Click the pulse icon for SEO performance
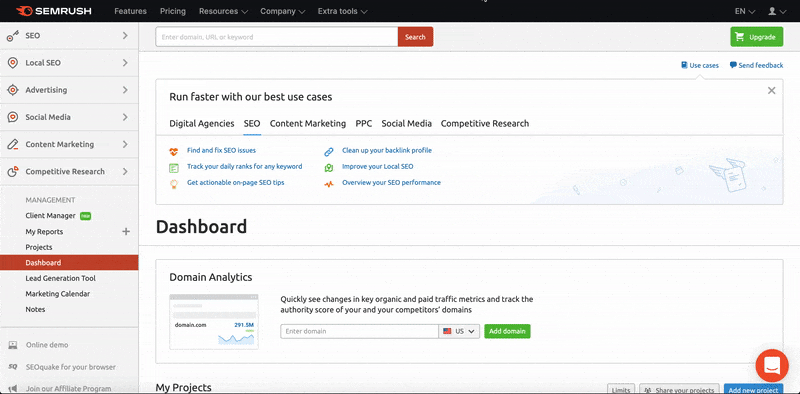Viewport: 800px width, 394px height. tap(329, 183)
